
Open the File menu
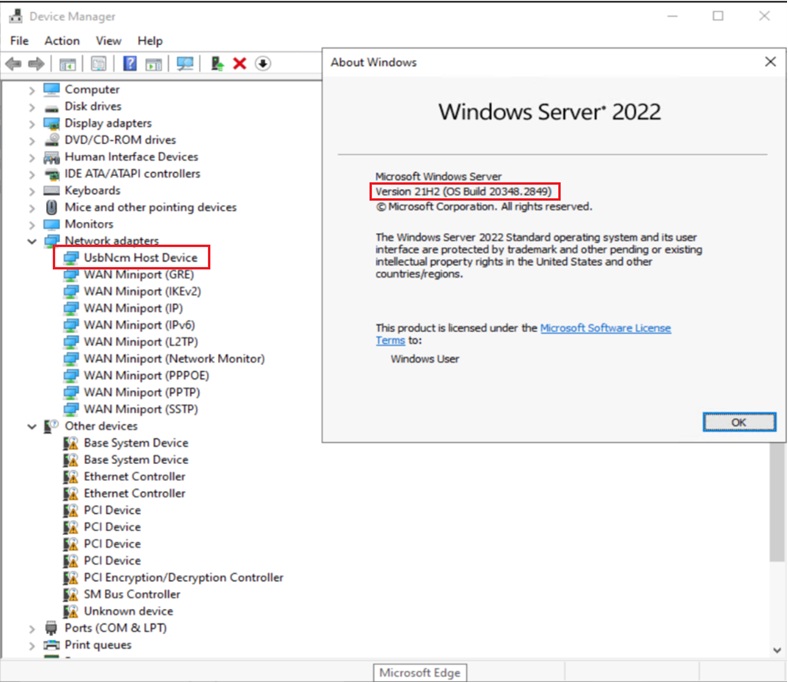point(19,41)
